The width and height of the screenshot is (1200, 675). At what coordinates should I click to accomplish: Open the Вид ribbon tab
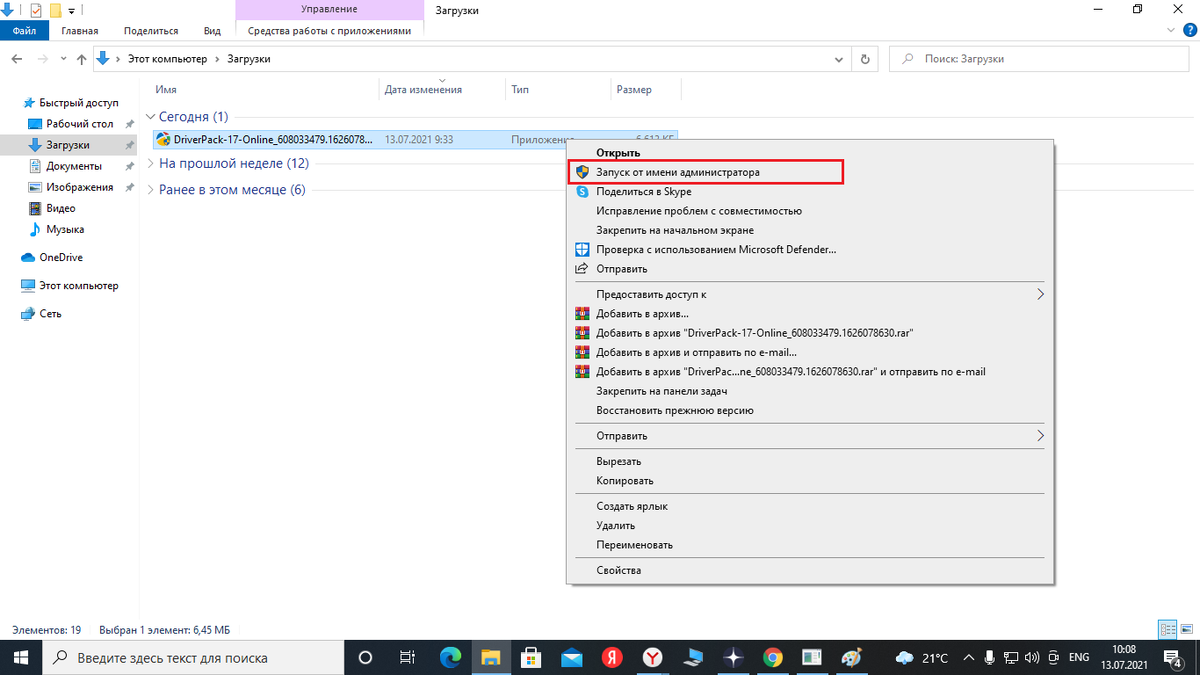pos(212,31)
